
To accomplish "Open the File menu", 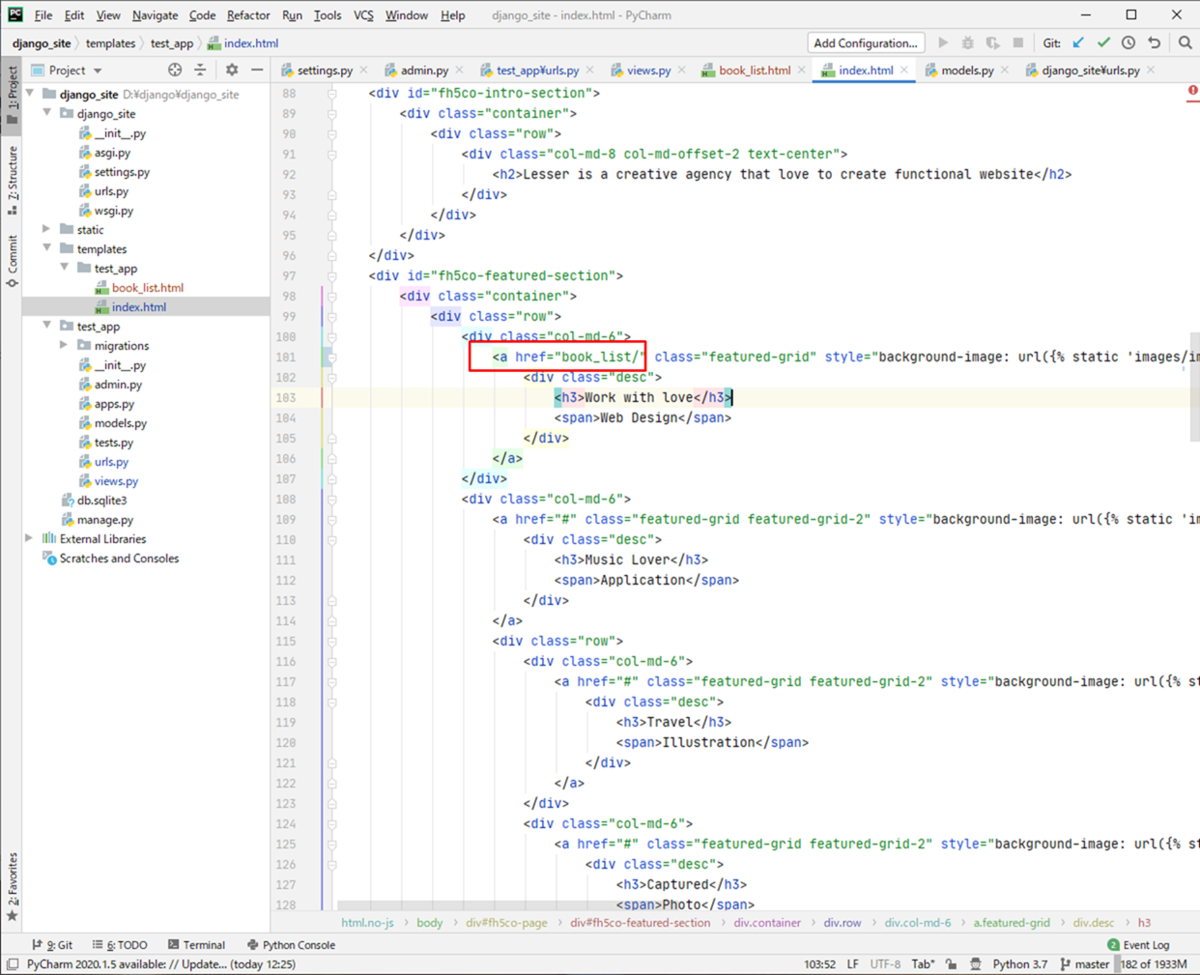I will [43, 15].
